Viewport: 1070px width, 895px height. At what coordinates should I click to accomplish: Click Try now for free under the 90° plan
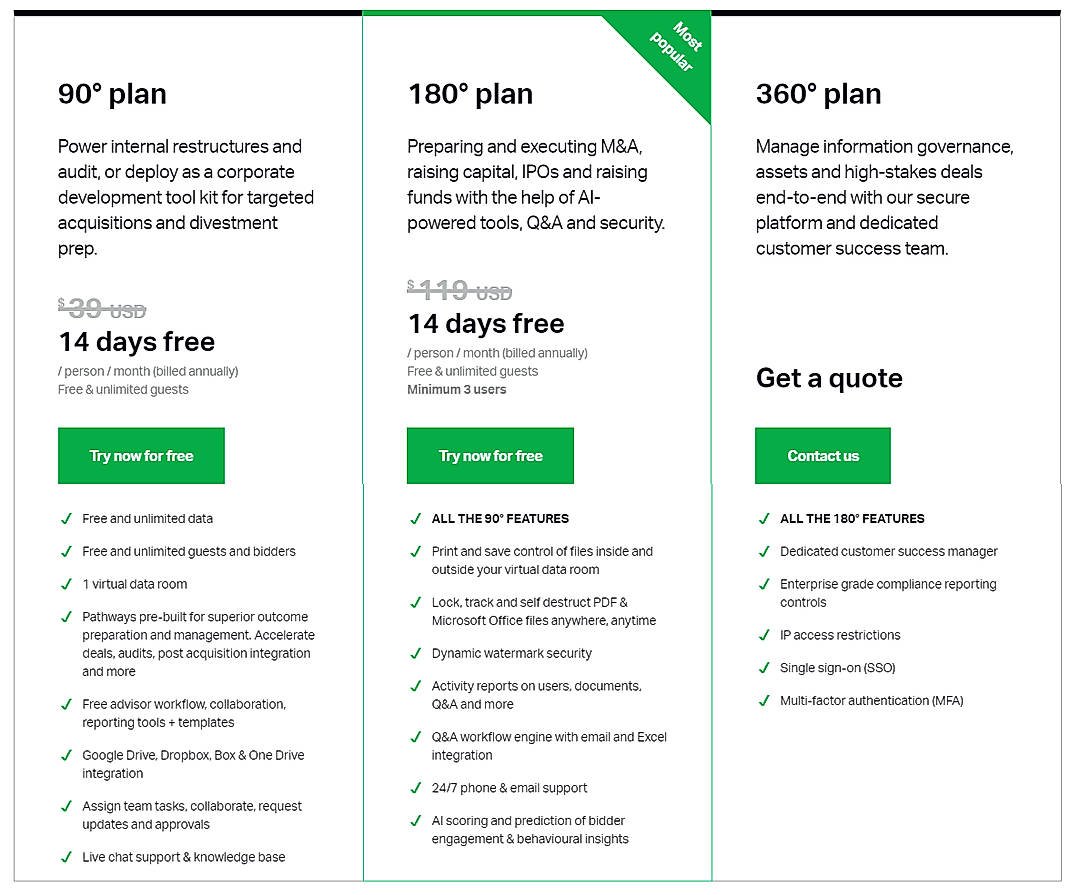click(x=141, y=455)
